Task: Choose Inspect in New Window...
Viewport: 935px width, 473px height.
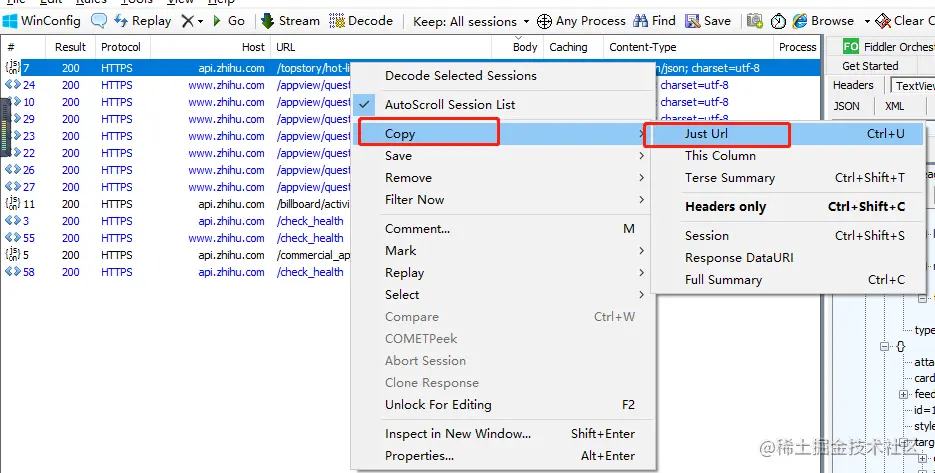Action: pos(503,434)
